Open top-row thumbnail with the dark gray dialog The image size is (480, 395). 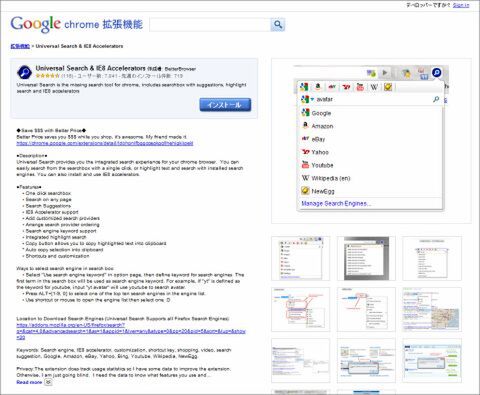pyautogui.click(x=366, y=258)
